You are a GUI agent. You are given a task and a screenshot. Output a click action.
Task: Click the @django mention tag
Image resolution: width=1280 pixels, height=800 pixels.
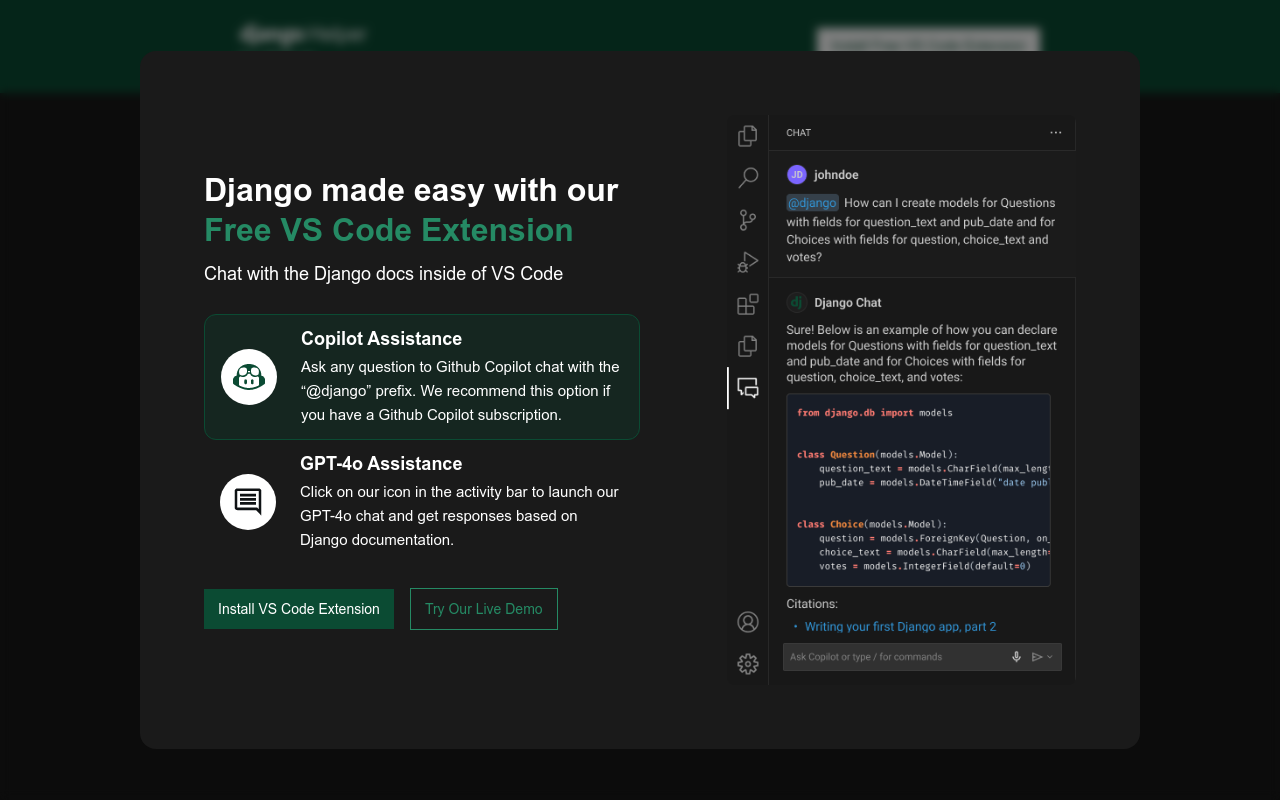pyautogui.click(x=812, y=203)
